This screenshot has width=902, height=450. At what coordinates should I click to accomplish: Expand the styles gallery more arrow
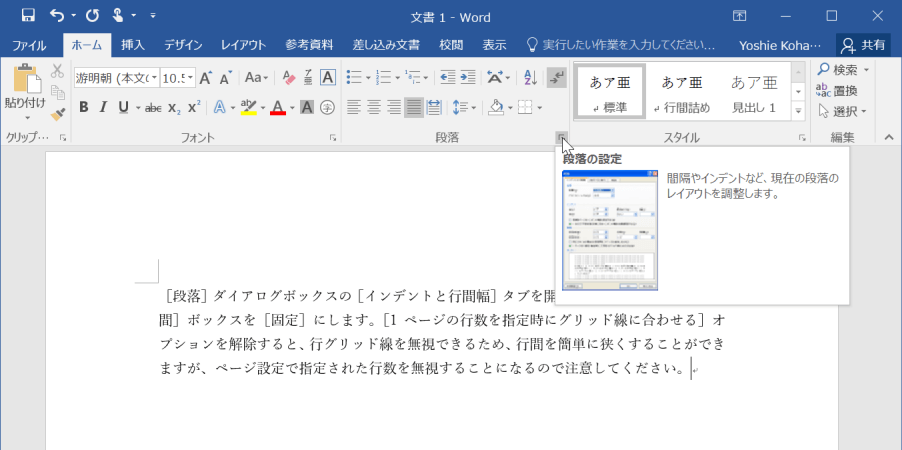click(798, 111)
